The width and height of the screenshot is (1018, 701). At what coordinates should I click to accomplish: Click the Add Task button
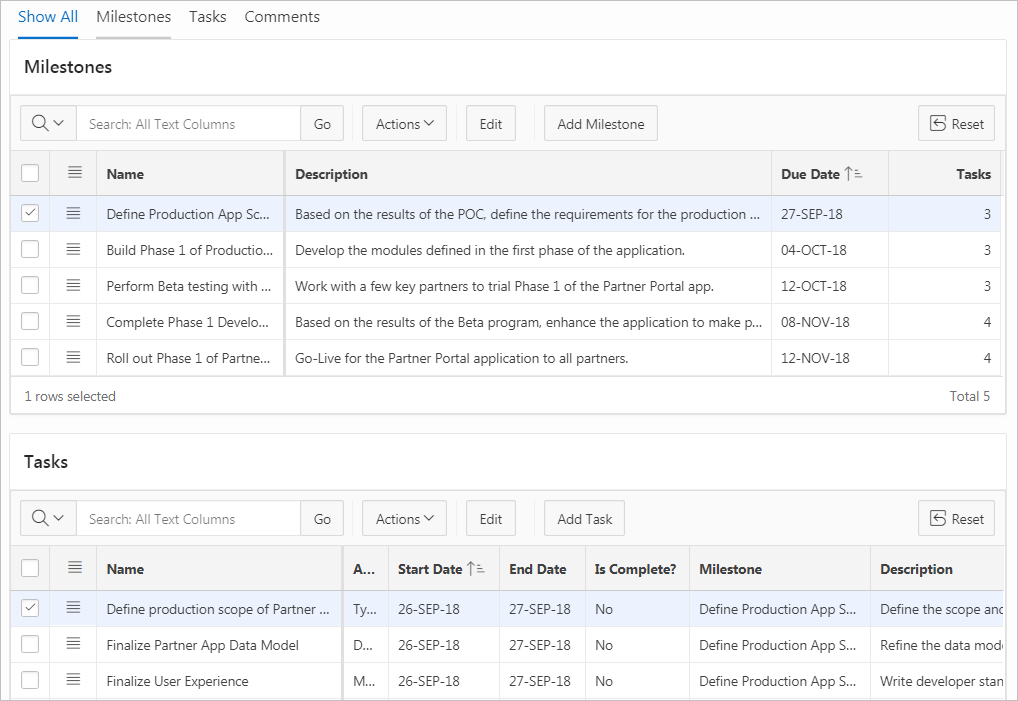pos(584,519)
